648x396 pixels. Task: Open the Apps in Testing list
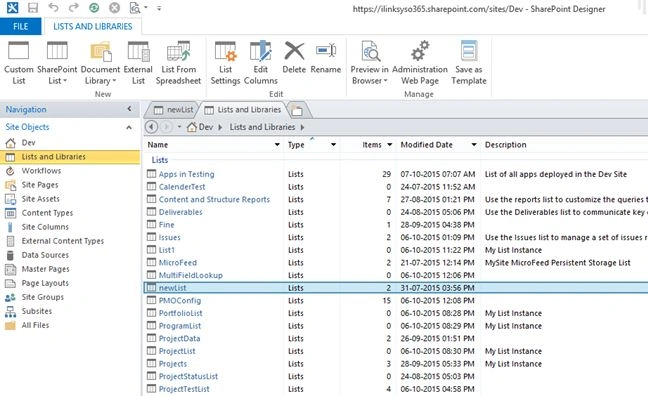point(186,174)
